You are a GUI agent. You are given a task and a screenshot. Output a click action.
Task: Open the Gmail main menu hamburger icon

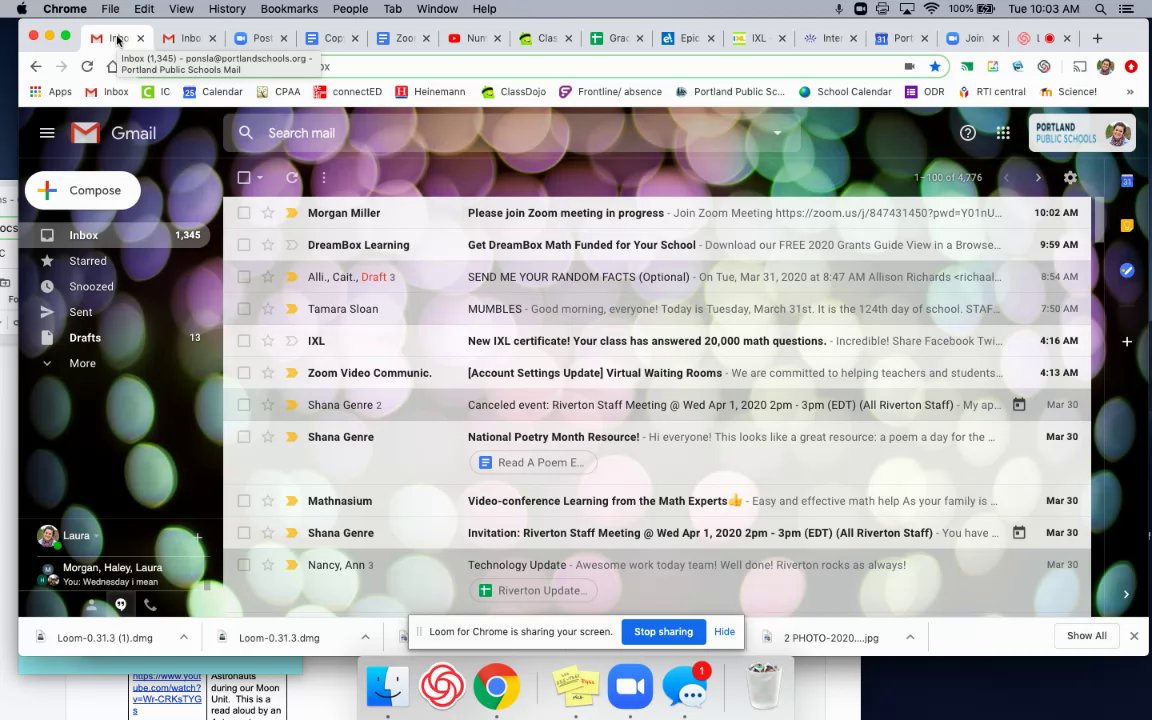(47, 133)
